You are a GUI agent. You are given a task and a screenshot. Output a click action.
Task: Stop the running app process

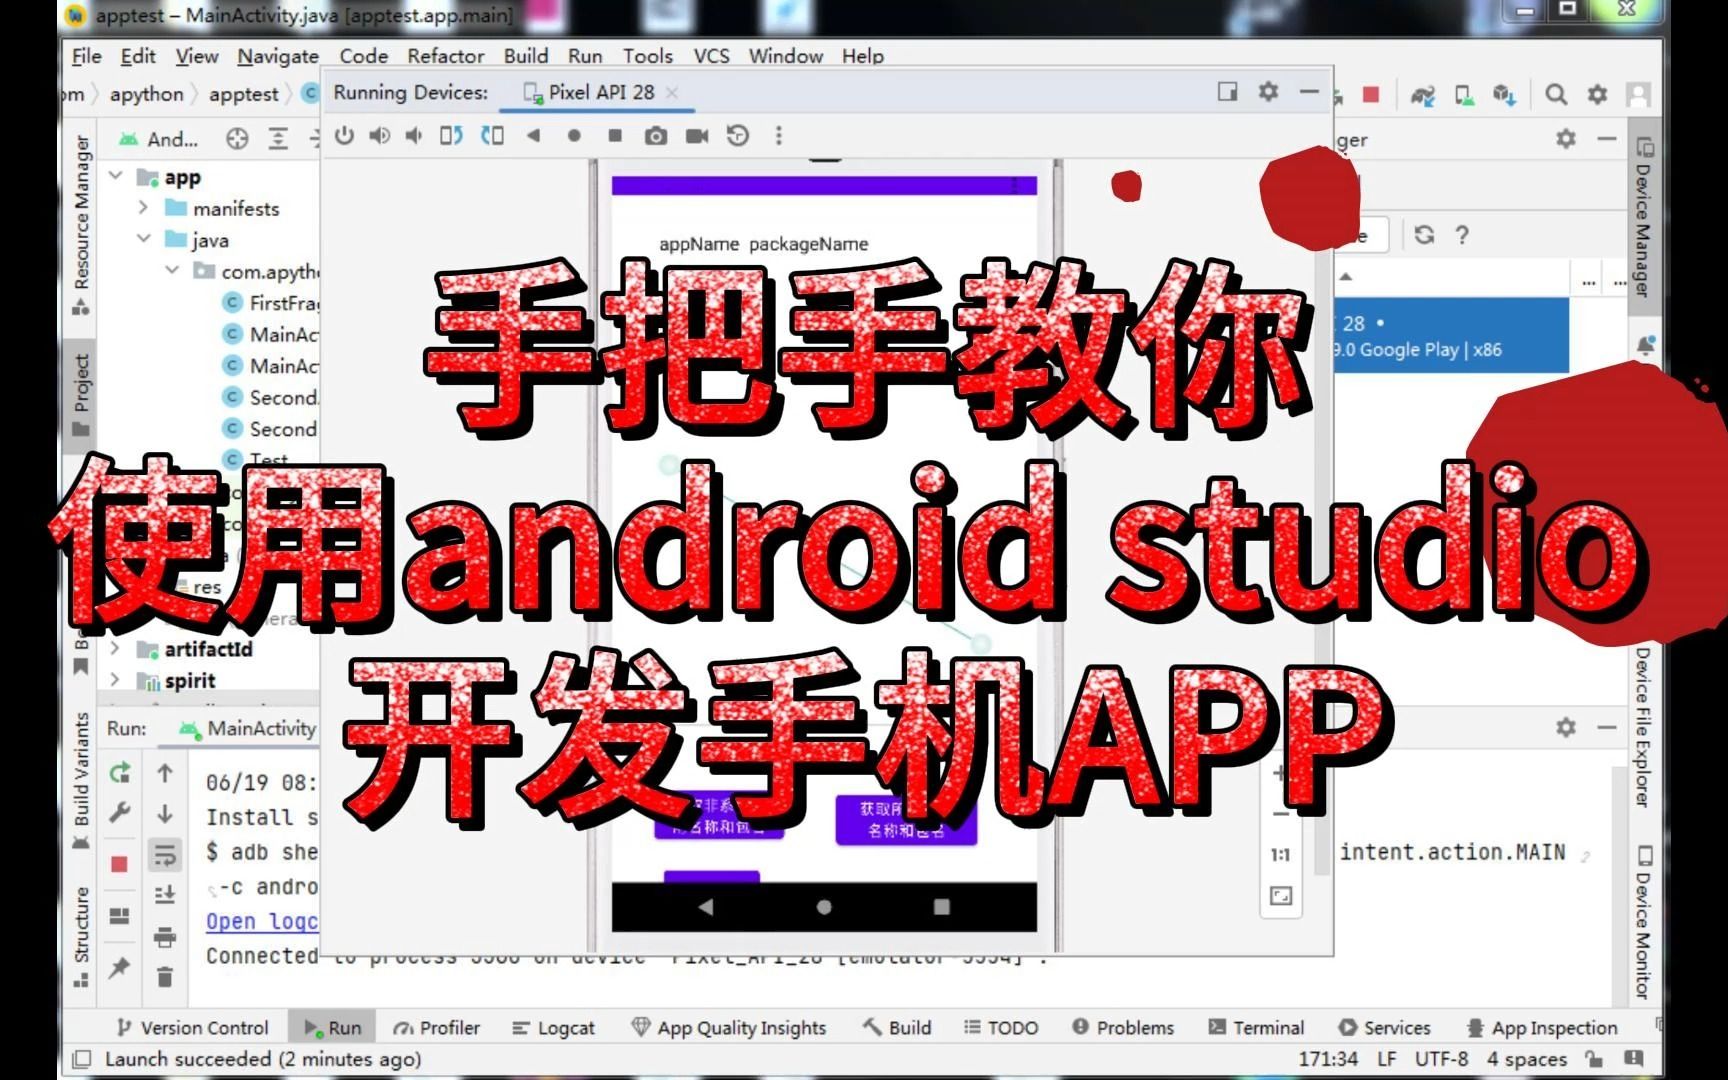[x=119, y=858]
